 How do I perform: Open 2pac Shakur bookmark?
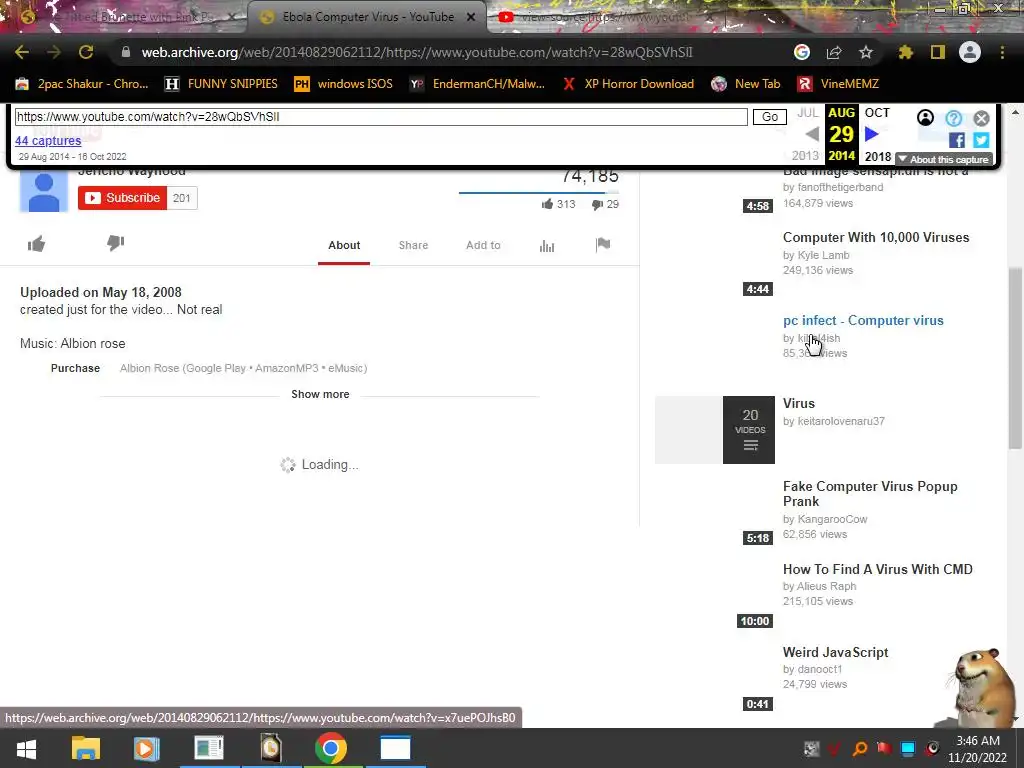click(82, 84)
